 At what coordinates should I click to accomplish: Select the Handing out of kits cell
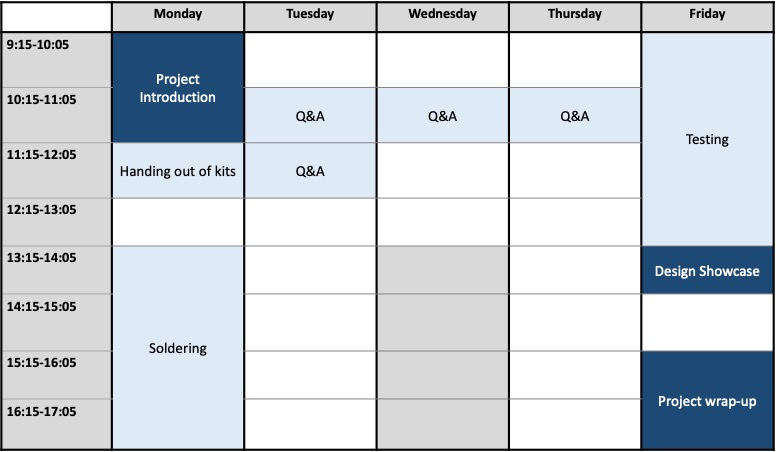[x=178, y=171]
